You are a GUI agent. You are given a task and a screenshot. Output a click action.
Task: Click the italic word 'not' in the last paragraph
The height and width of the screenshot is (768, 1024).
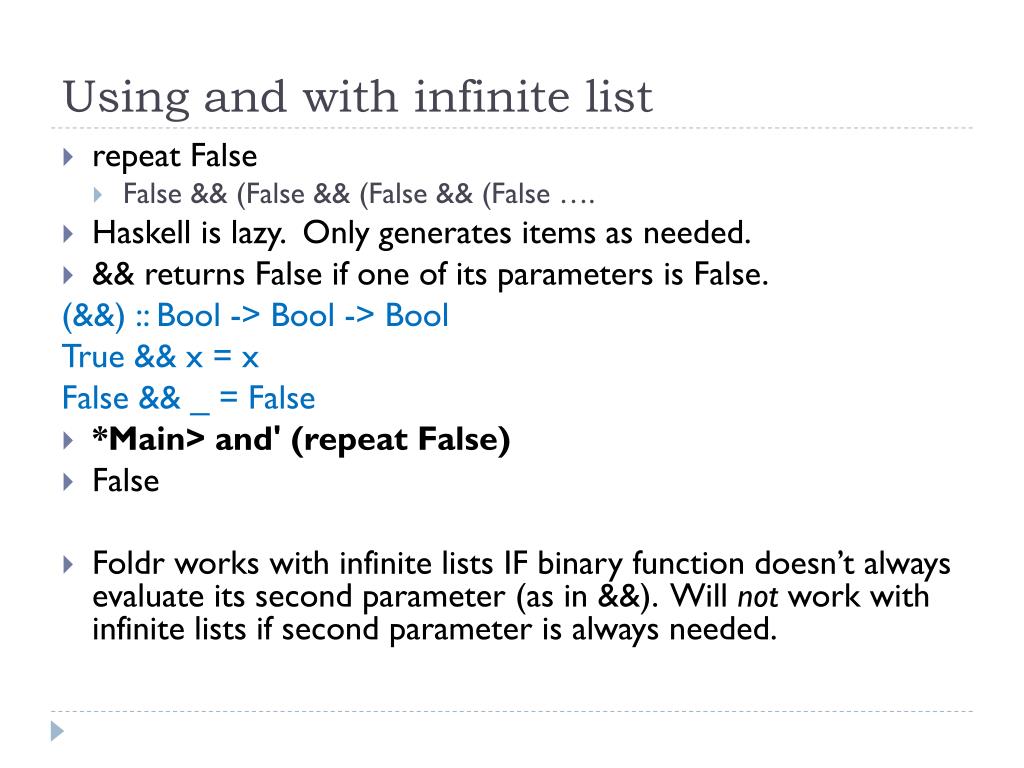pos(758,596)
